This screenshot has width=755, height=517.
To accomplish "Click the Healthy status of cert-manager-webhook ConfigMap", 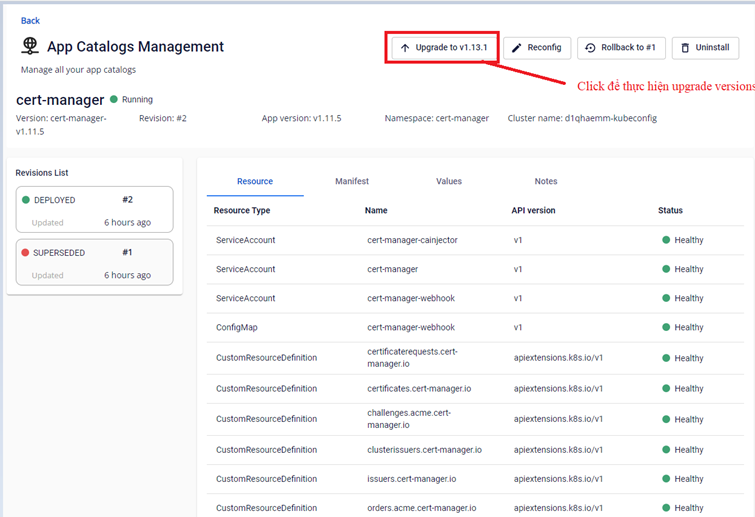I will [688, 328].
